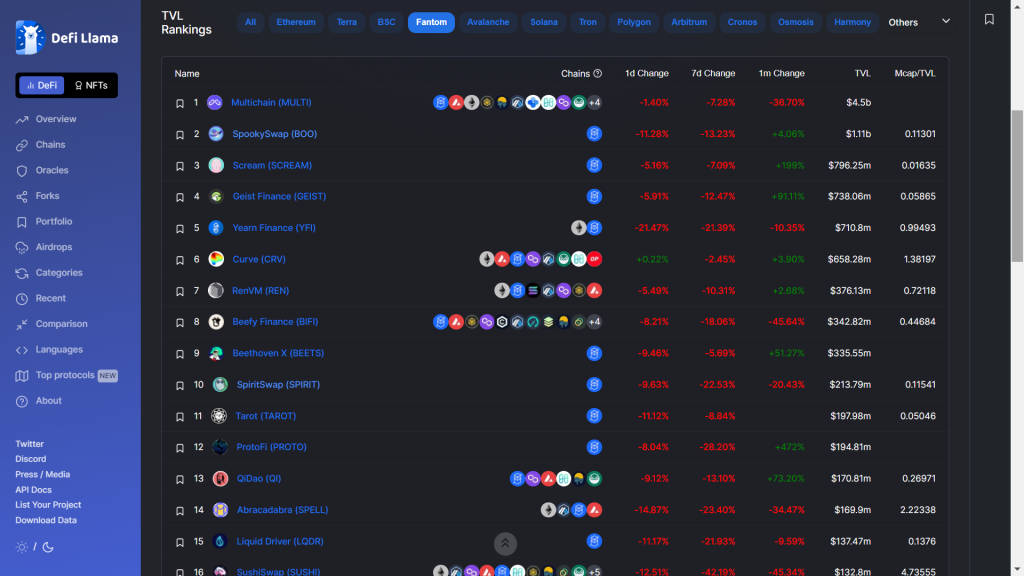Select the Solana chain tab

point(544,22)
